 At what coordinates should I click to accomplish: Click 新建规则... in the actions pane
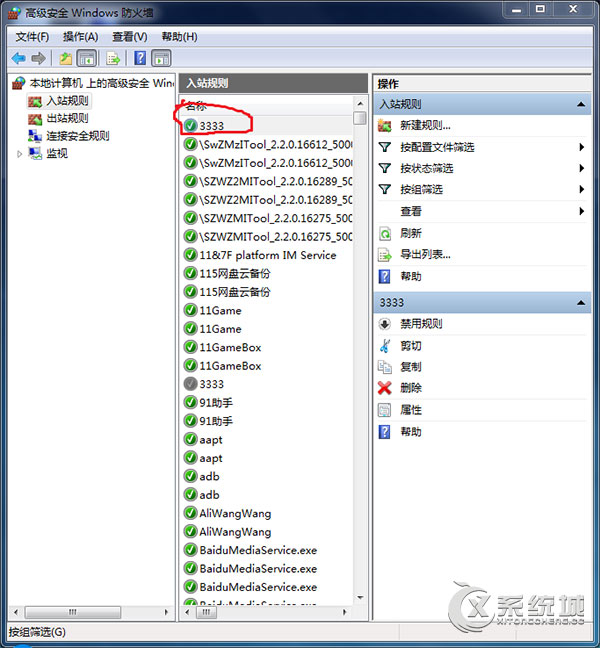425,126
